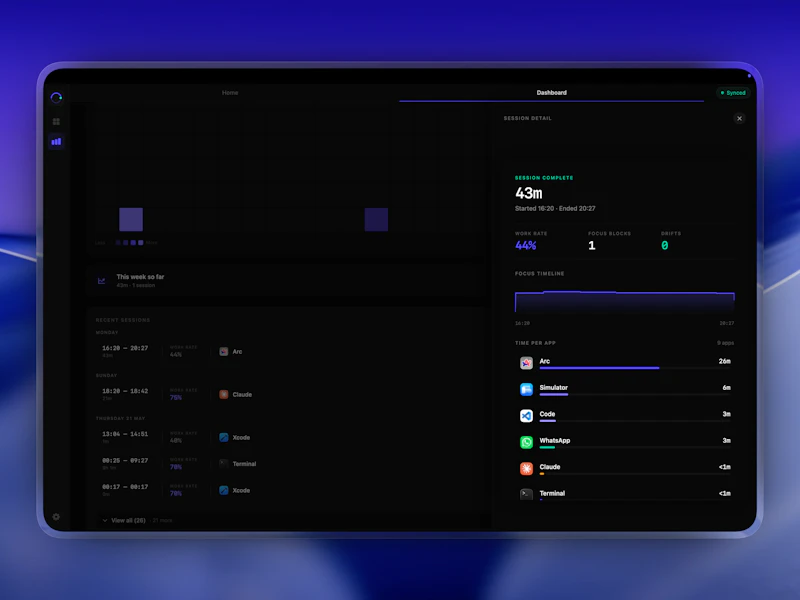
Task: Open the grid overview sidebar icon
Action: coord(56,121)
